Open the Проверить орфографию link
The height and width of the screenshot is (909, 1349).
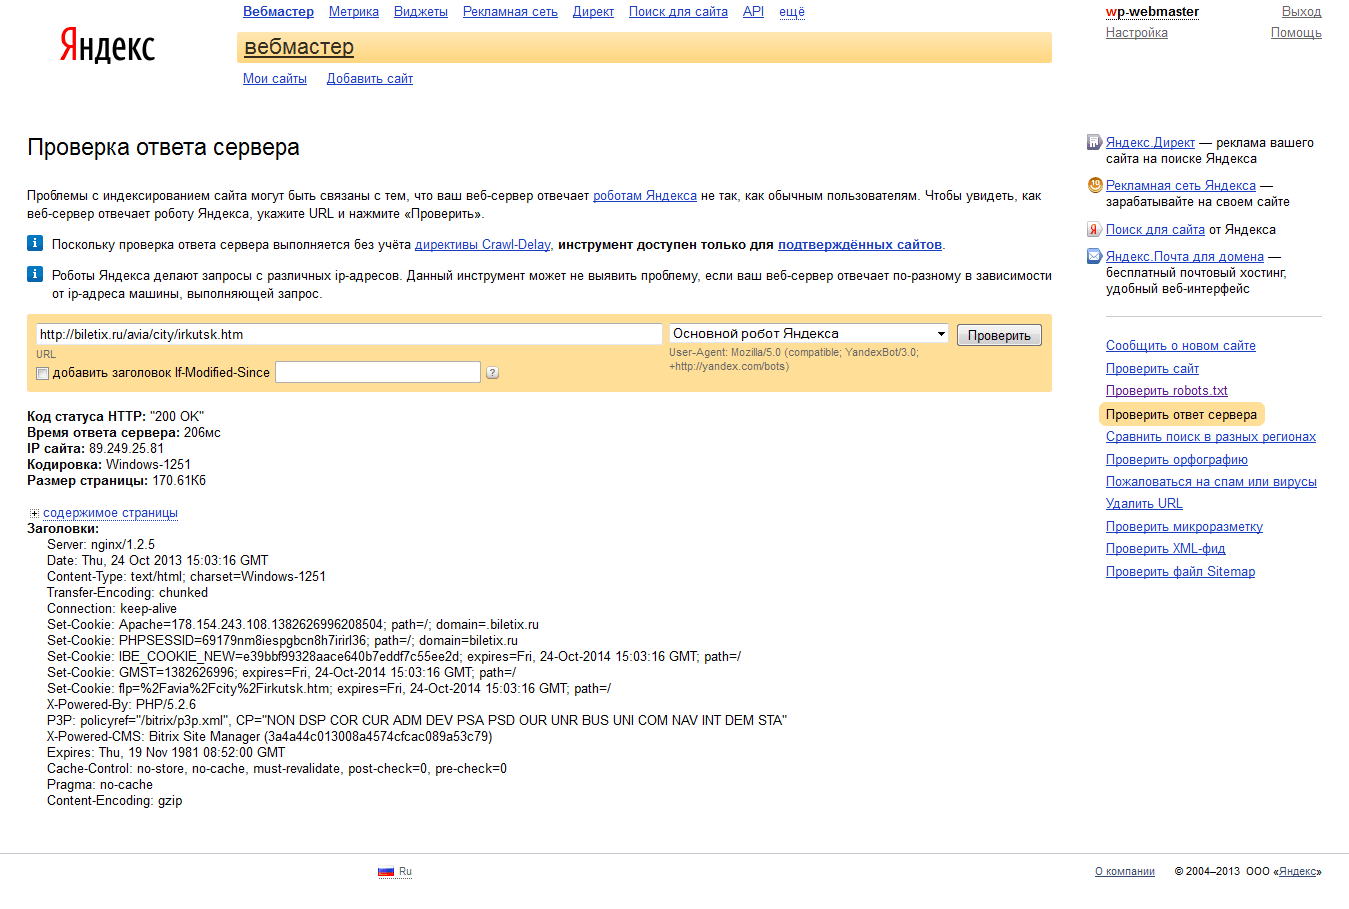click(x=1177, y=460)
